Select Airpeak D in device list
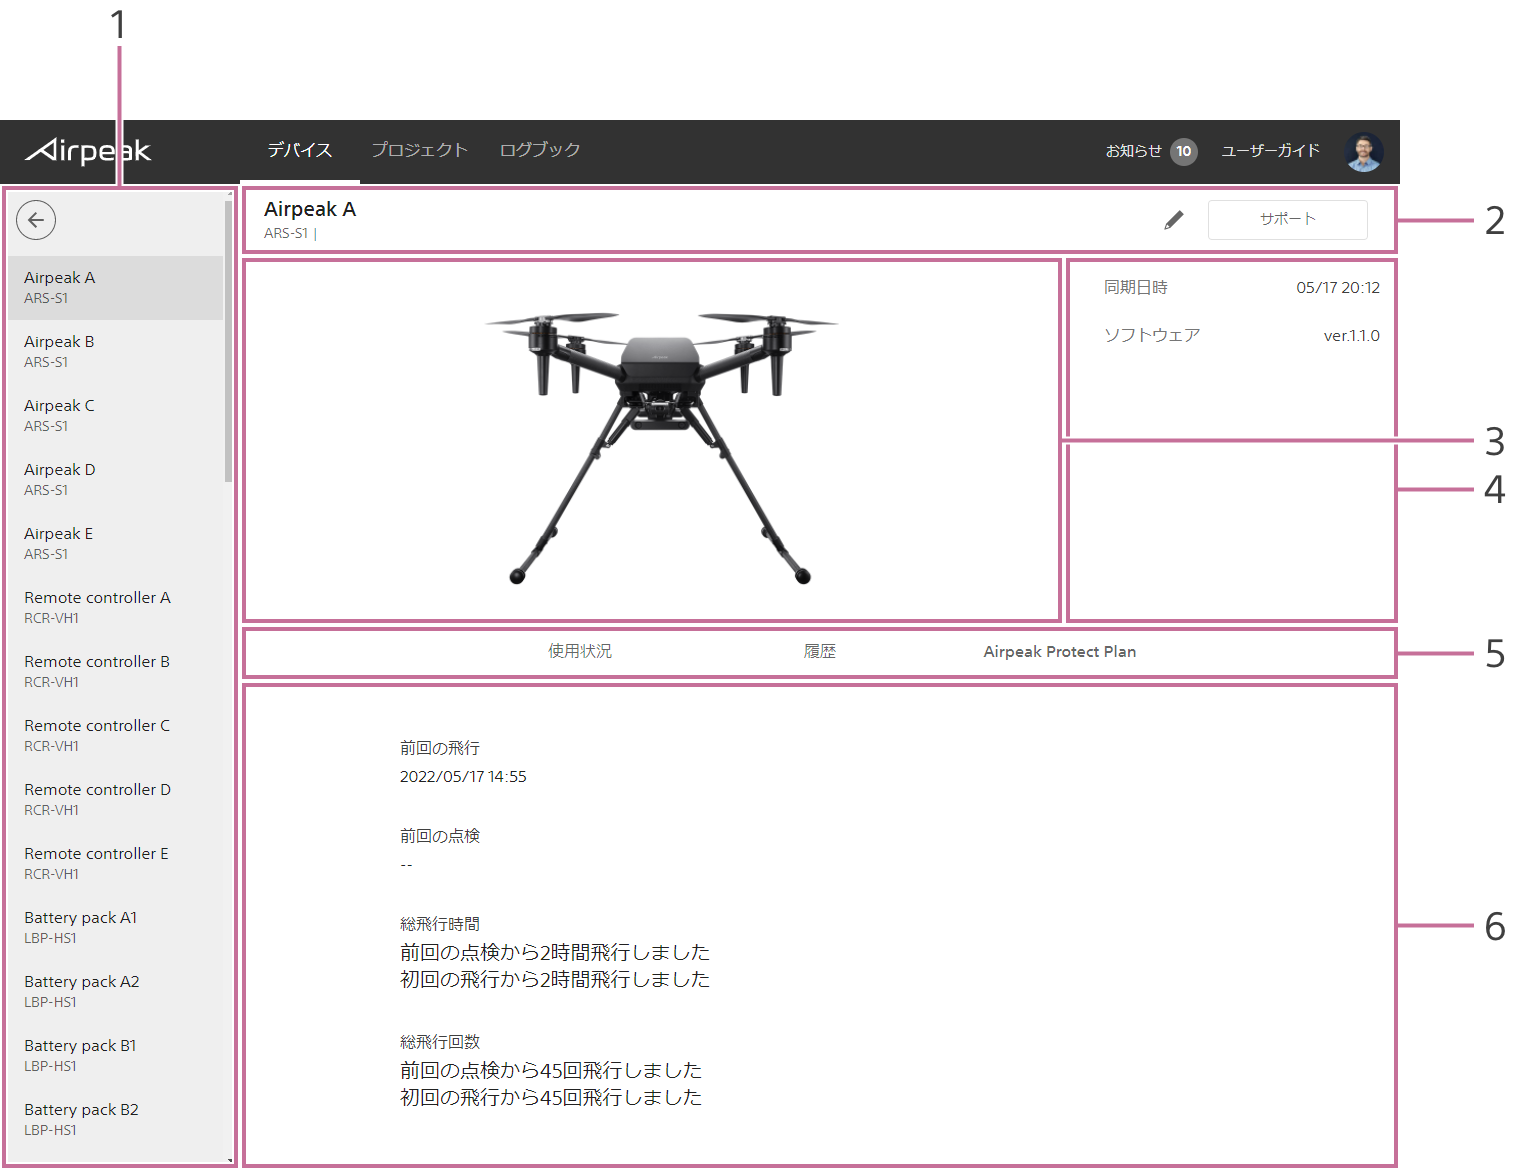The height and width of the screenshot is (1170, 1520). pyautogui.click(x=116, y=480)
